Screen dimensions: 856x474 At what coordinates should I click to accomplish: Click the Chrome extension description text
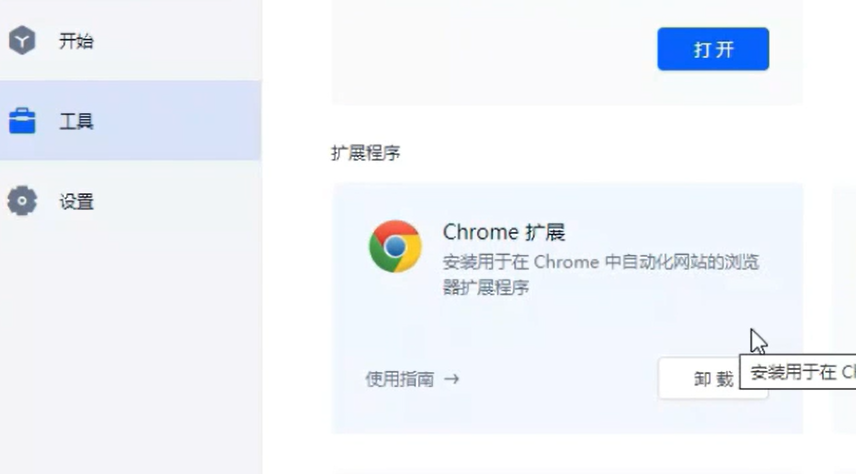[x=601, y=274]
